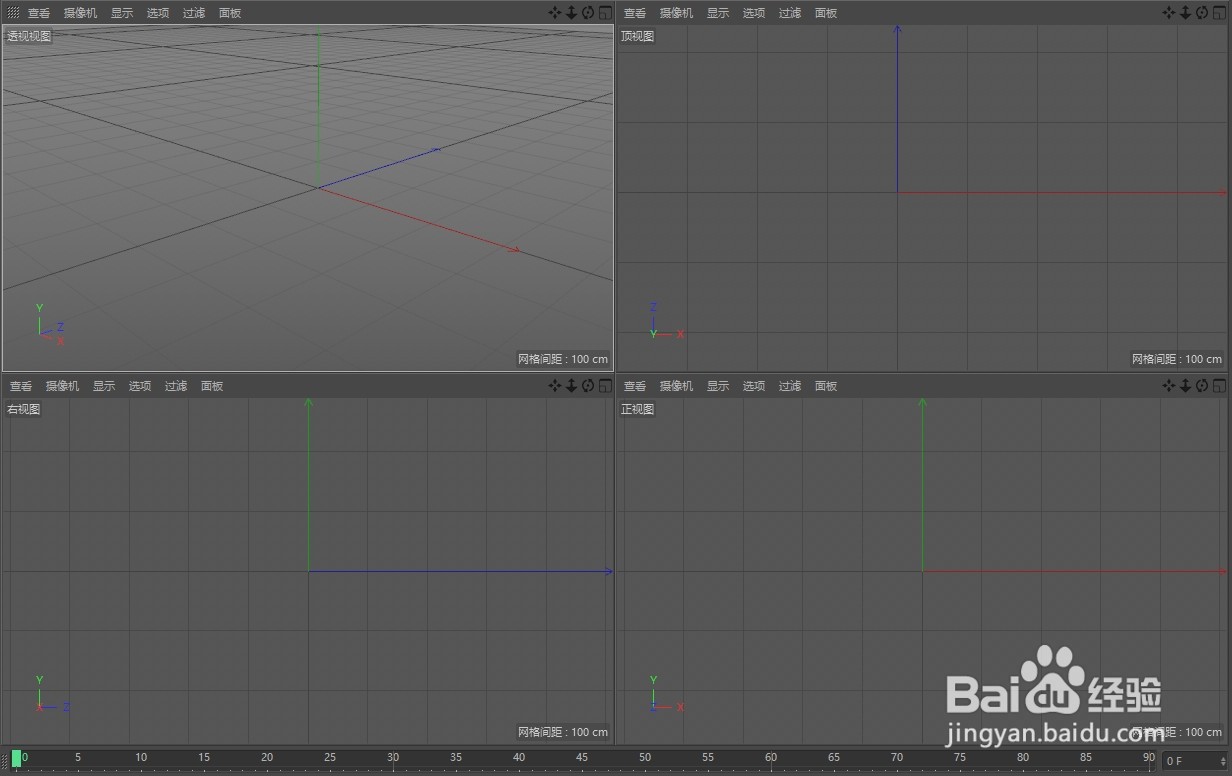Image resolution: width=1232 pixels, height=776 pixels.
Task: Toggle active view icon in perspective viewport
Action: 604,13
